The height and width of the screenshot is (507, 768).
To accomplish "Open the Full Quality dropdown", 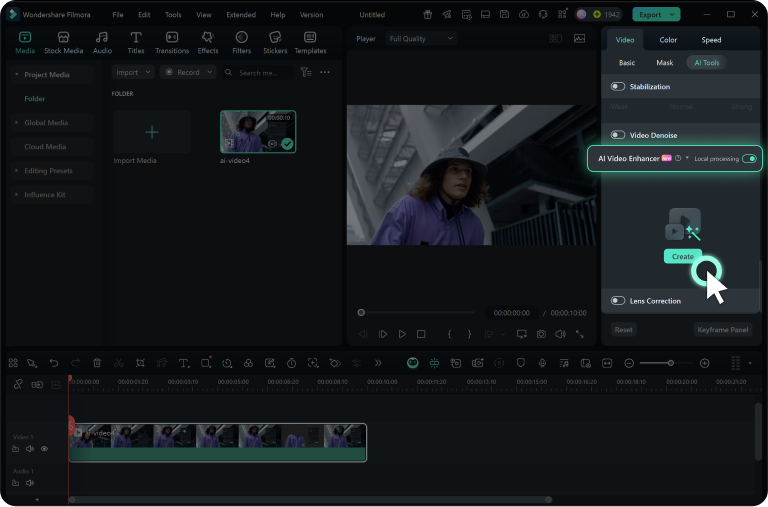I will coord(421,39).
